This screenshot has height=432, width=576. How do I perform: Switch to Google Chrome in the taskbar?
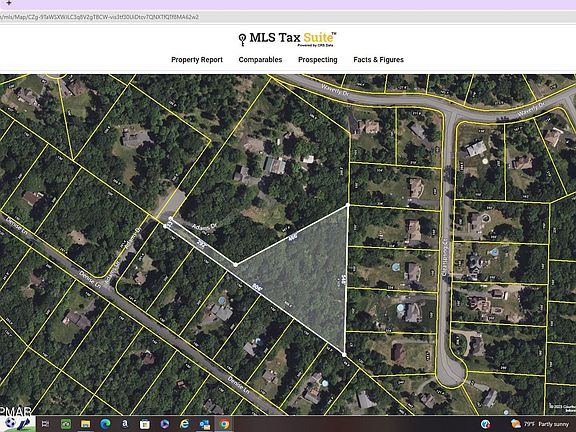coord(224,424)
